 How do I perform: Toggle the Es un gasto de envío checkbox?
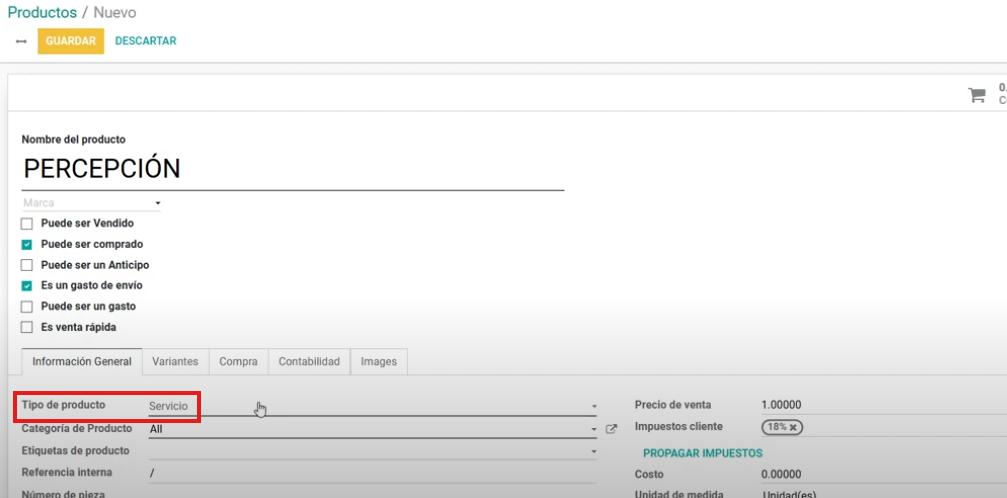pyautogui.click(x=27, y=286)
